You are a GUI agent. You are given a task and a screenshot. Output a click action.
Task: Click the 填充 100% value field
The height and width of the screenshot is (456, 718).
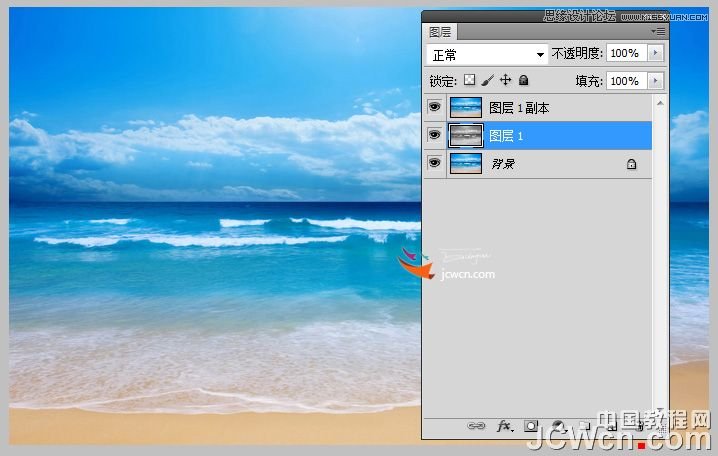627,81
